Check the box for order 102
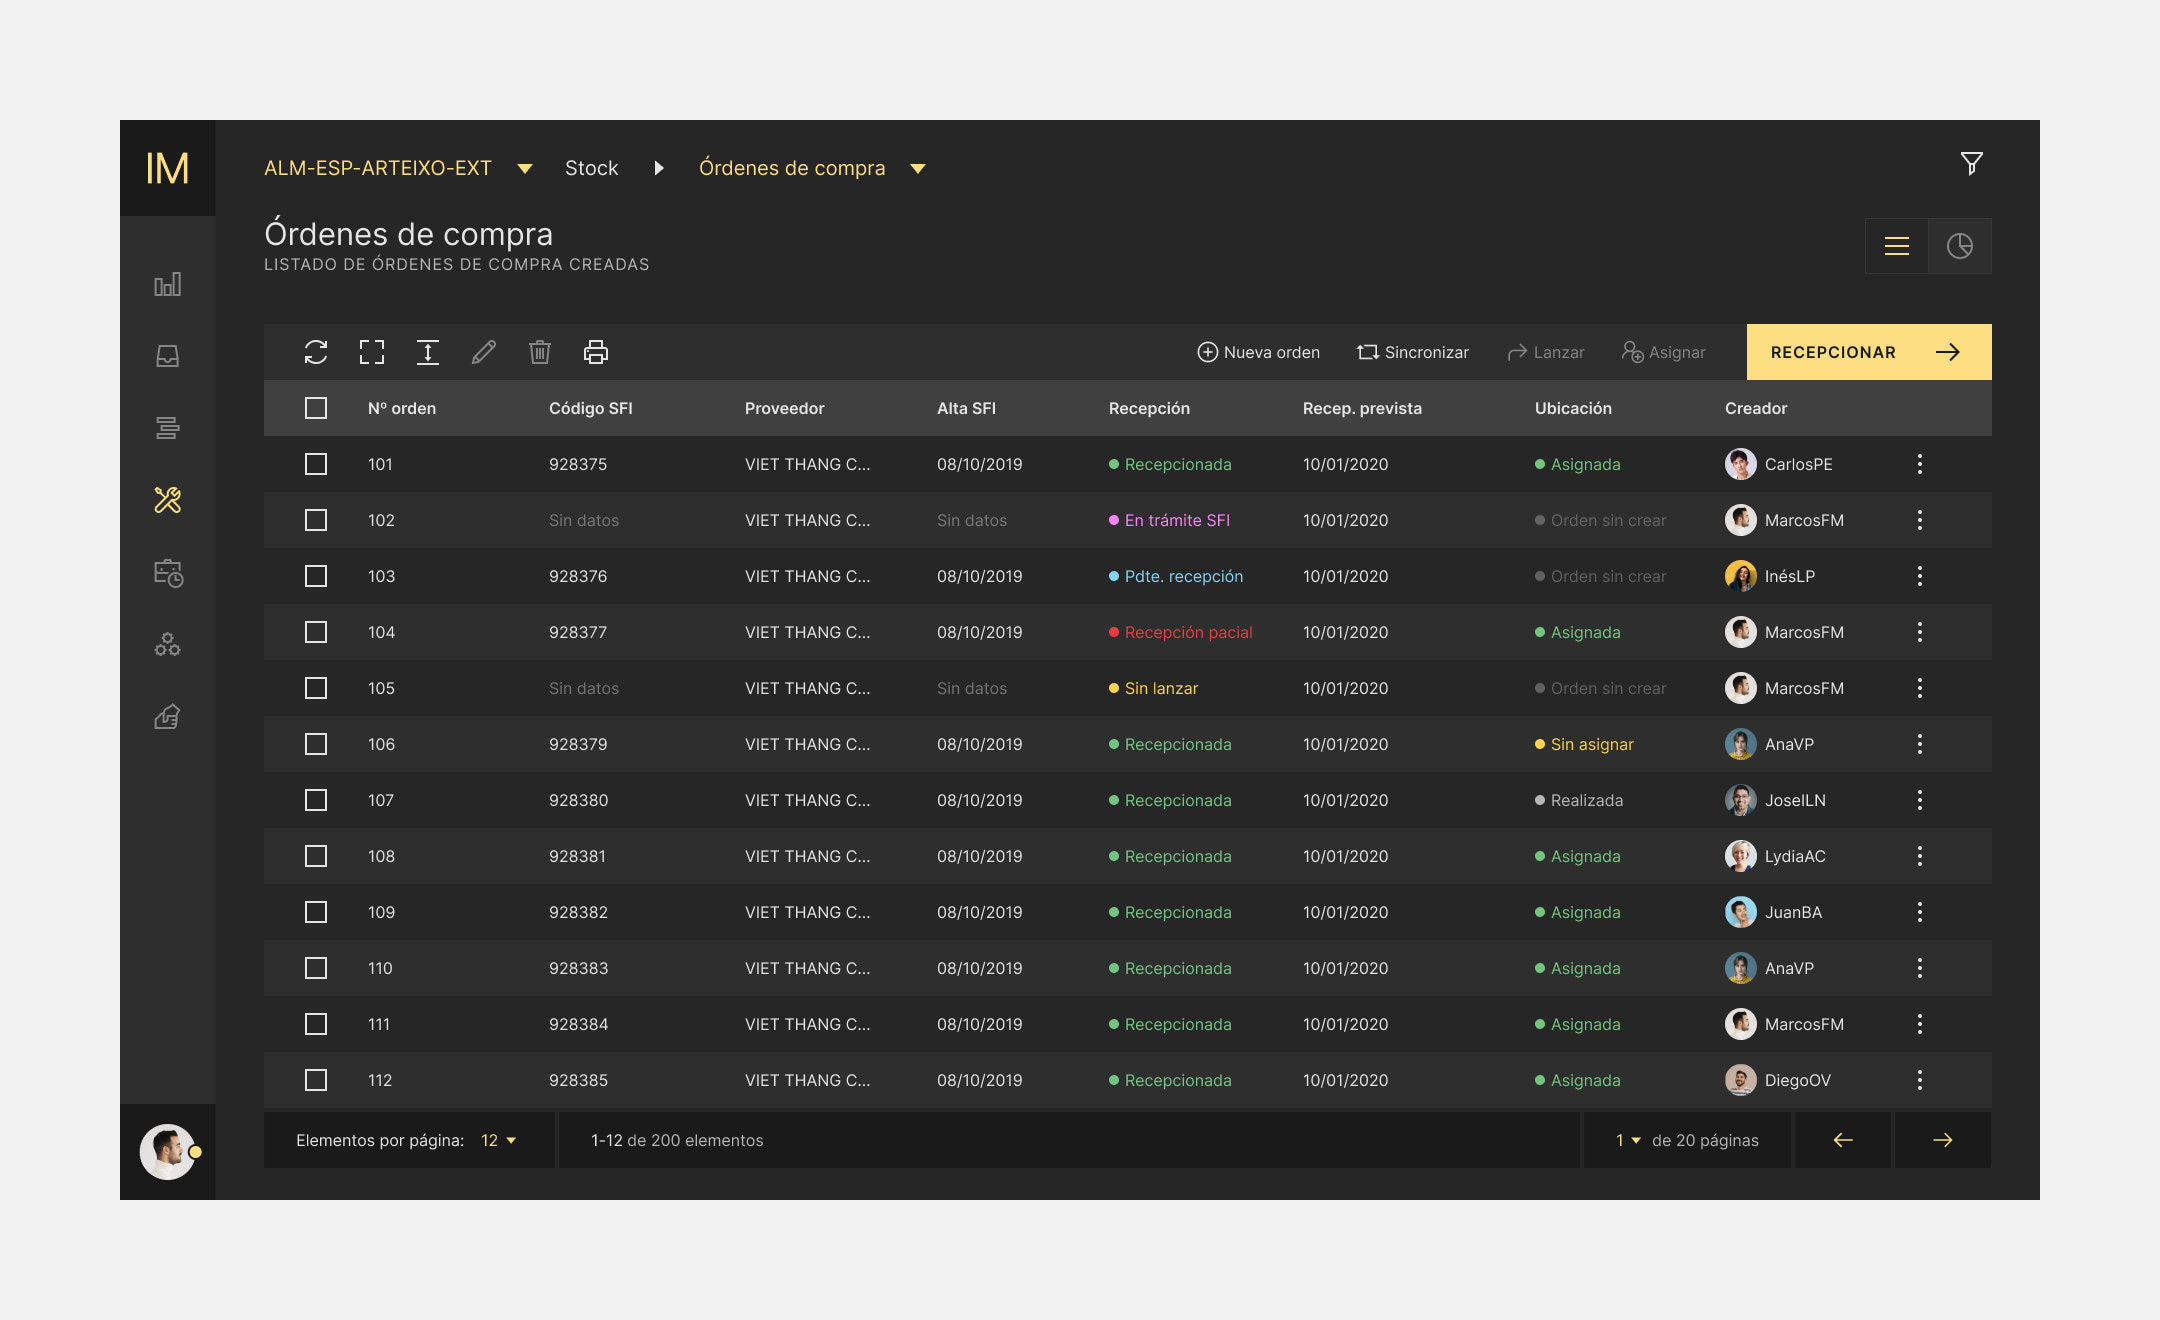The width and height of the screenshot is (2160, 1320). pyautogui.click(x=316, y=520)
